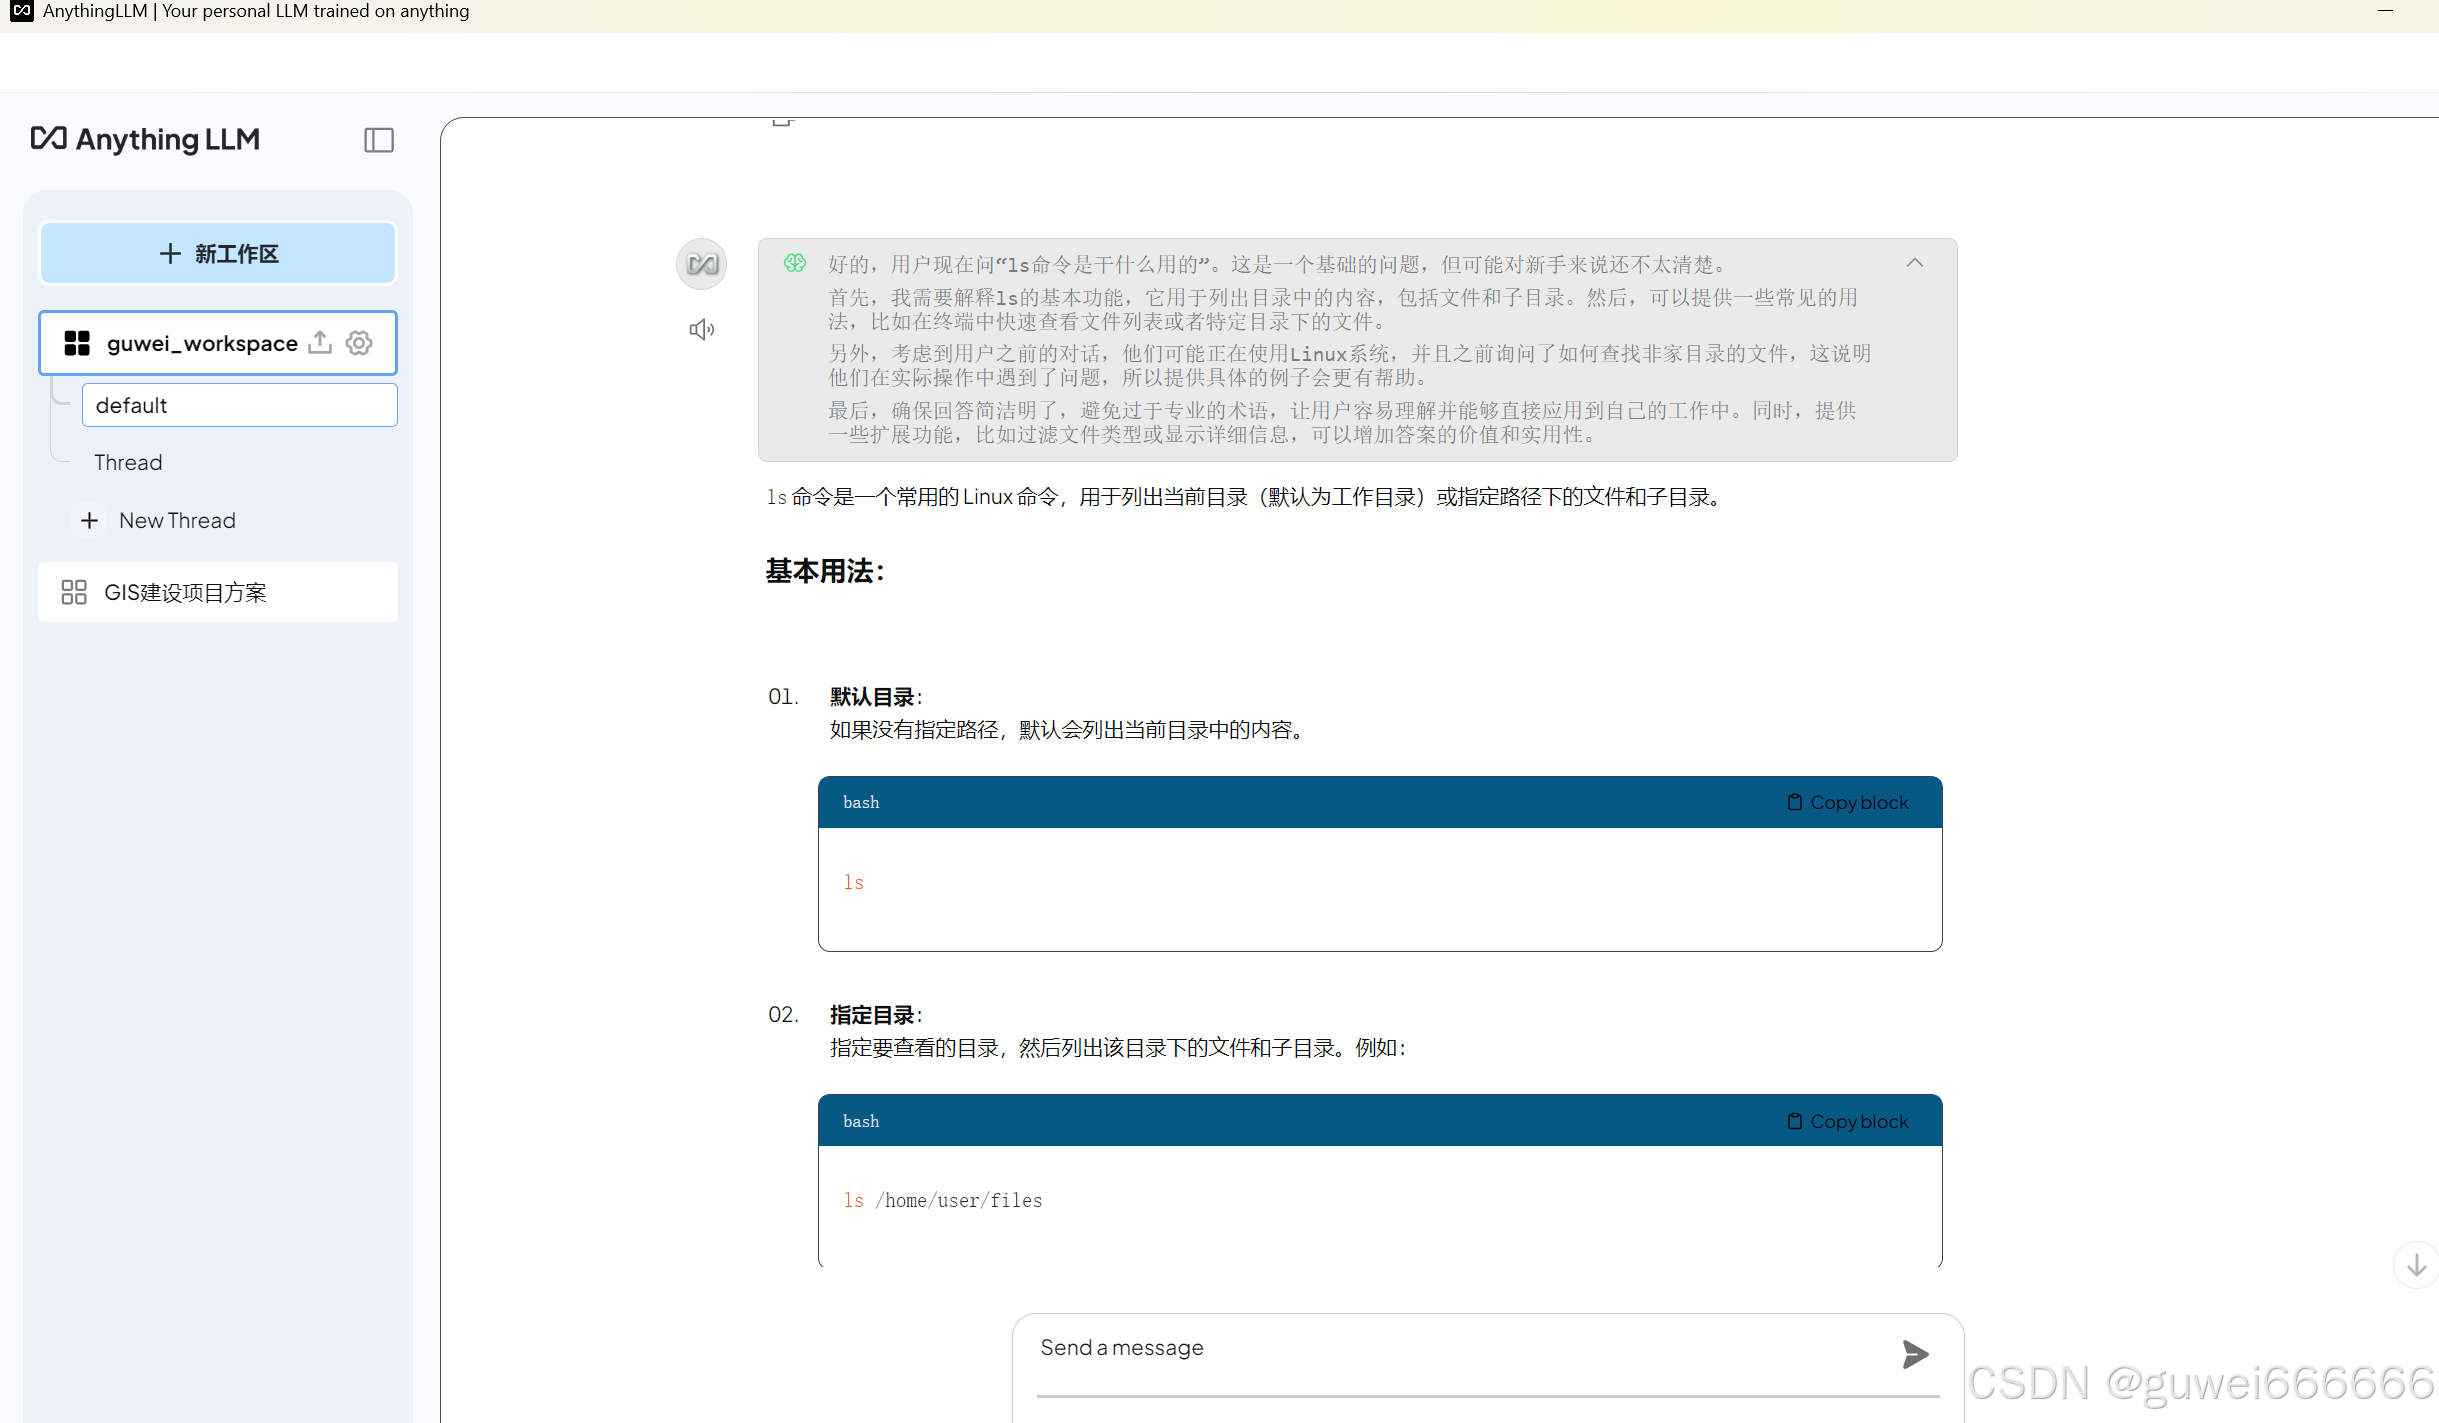
Task: Toggle the sidebar collapse icon
Action: coord(379,140)
